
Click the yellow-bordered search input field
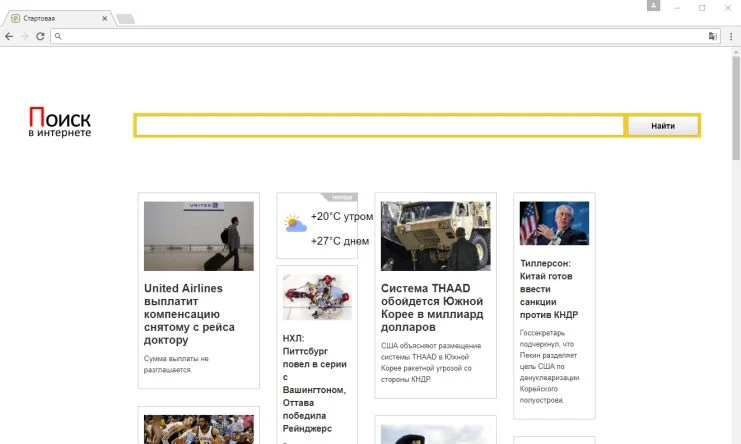[x=379, y=126]
